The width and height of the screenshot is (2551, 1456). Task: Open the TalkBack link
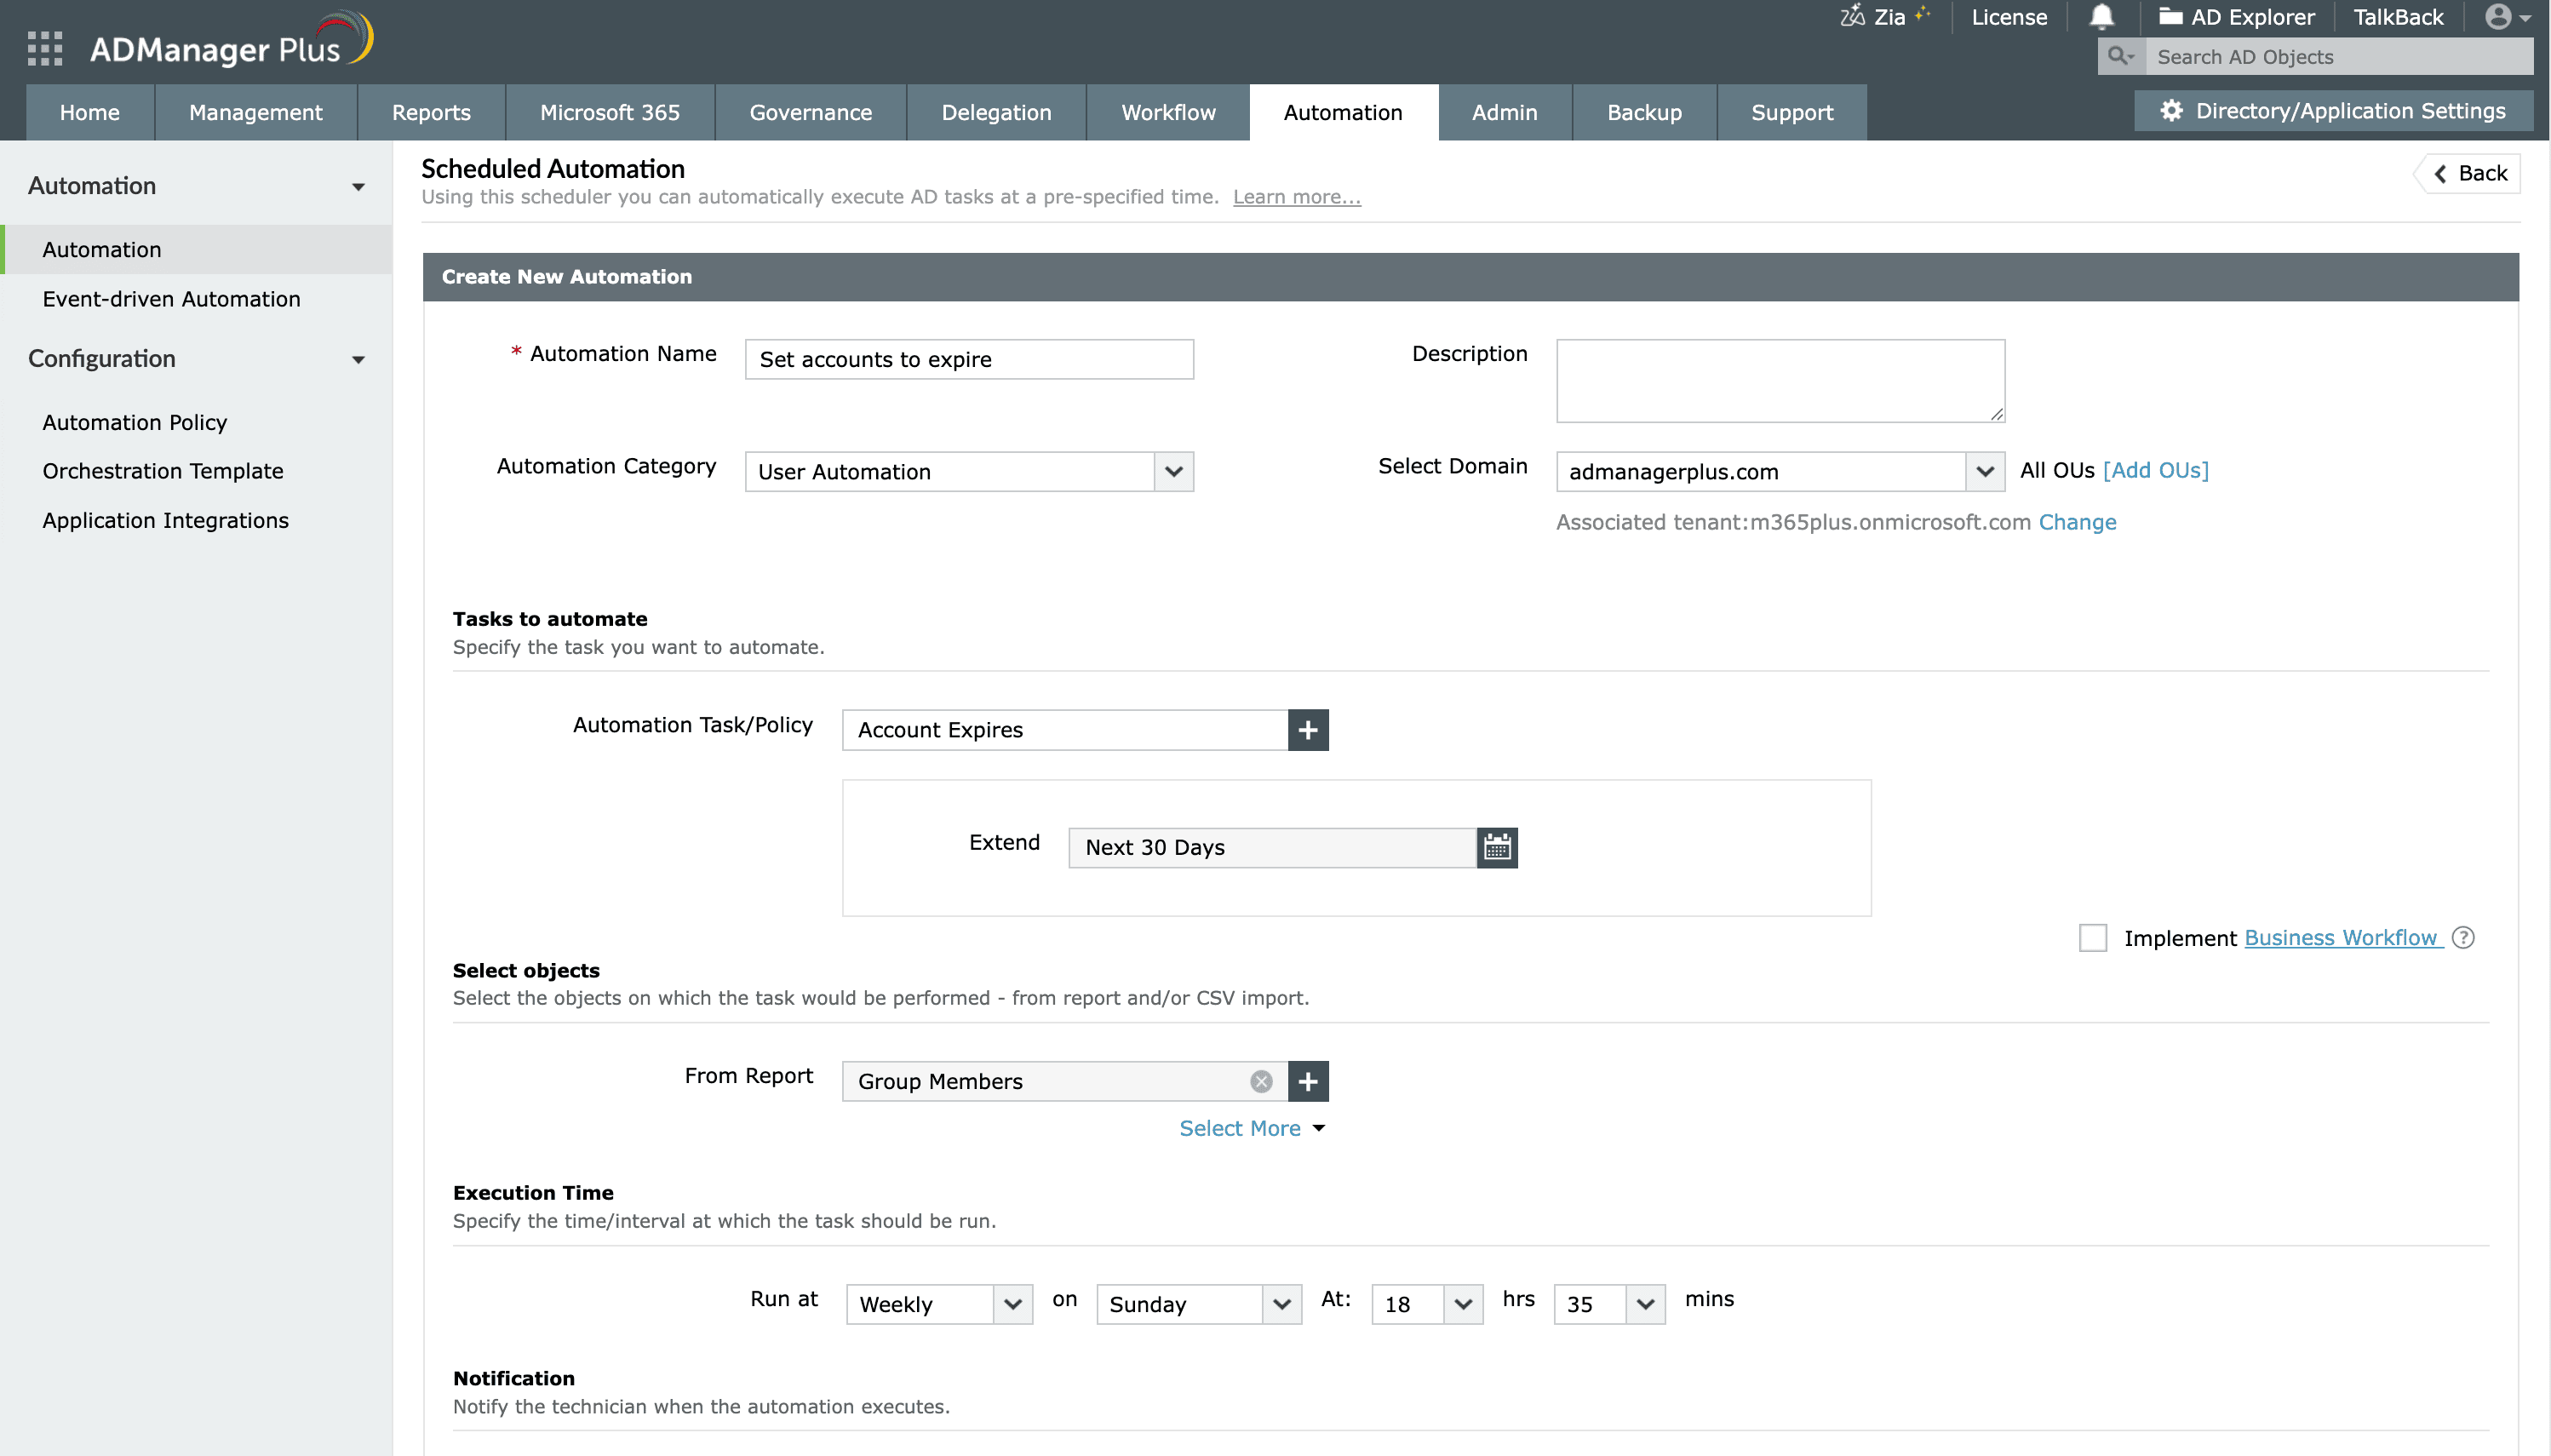point(2397,17)
